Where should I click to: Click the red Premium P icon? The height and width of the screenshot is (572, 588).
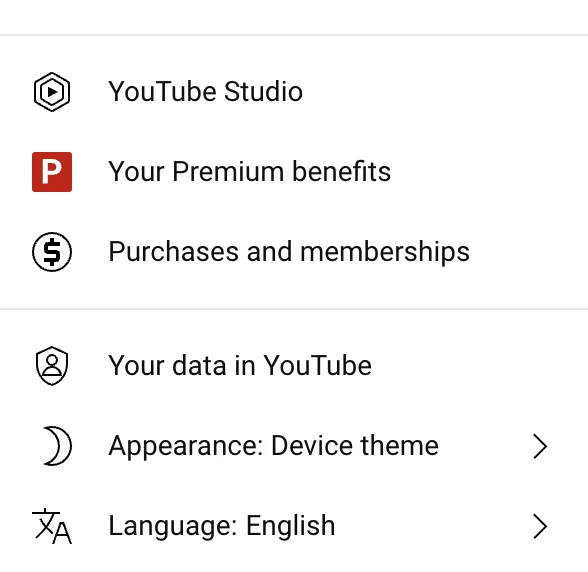coord(52,172)
